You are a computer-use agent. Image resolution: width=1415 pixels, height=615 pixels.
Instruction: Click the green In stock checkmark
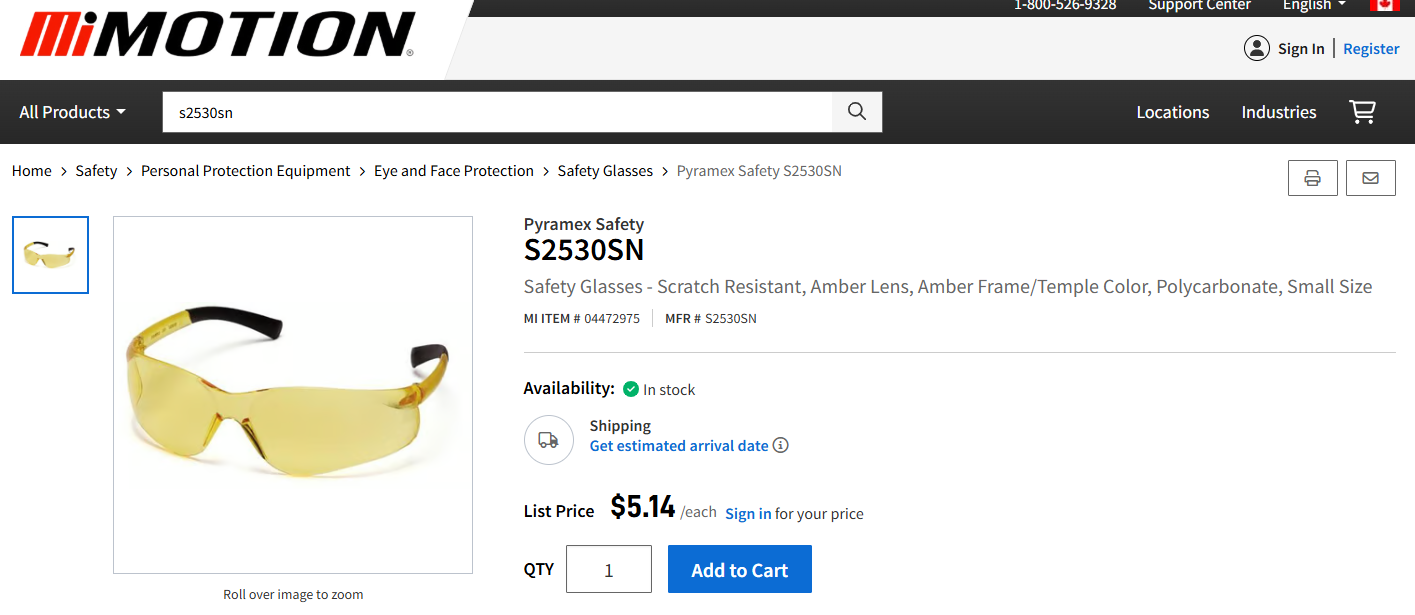pos(630,389)
